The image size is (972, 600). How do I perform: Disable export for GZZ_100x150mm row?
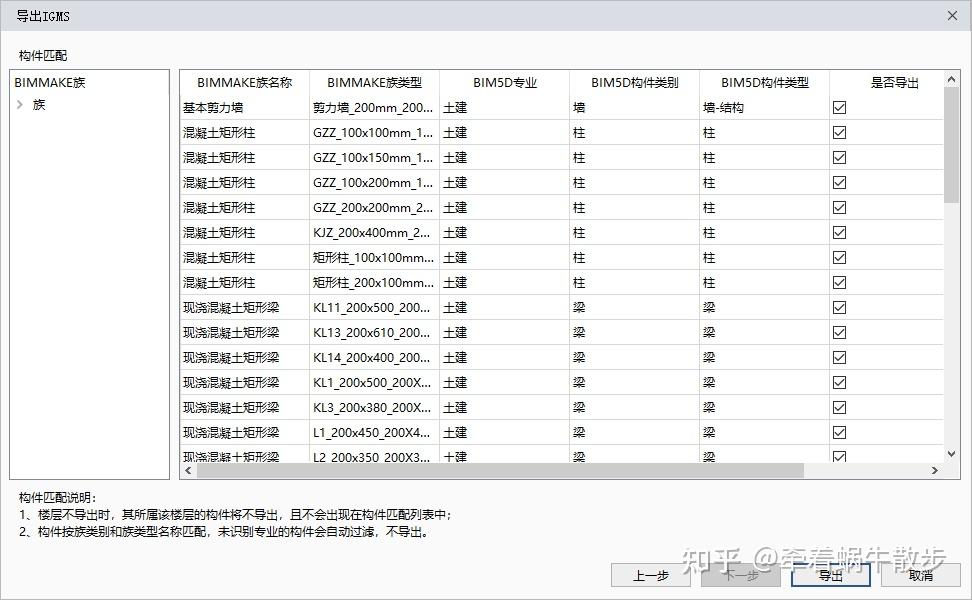point(840,157)
